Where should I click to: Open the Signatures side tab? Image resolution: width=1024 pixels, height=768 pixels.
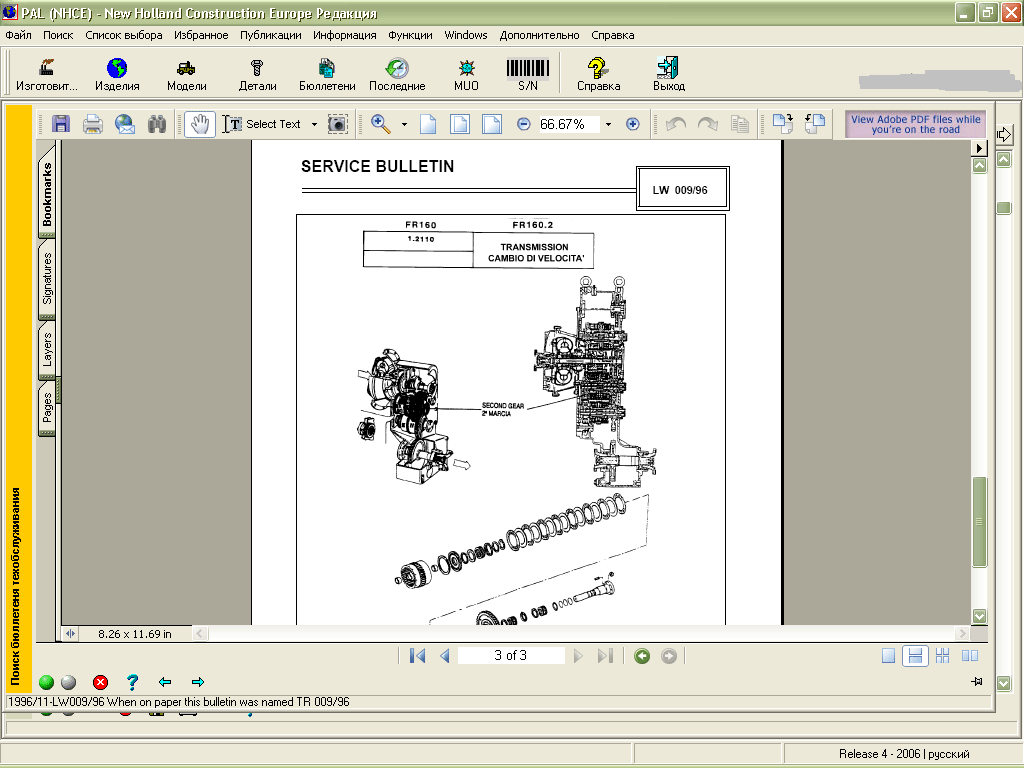[x=47, y=279]
